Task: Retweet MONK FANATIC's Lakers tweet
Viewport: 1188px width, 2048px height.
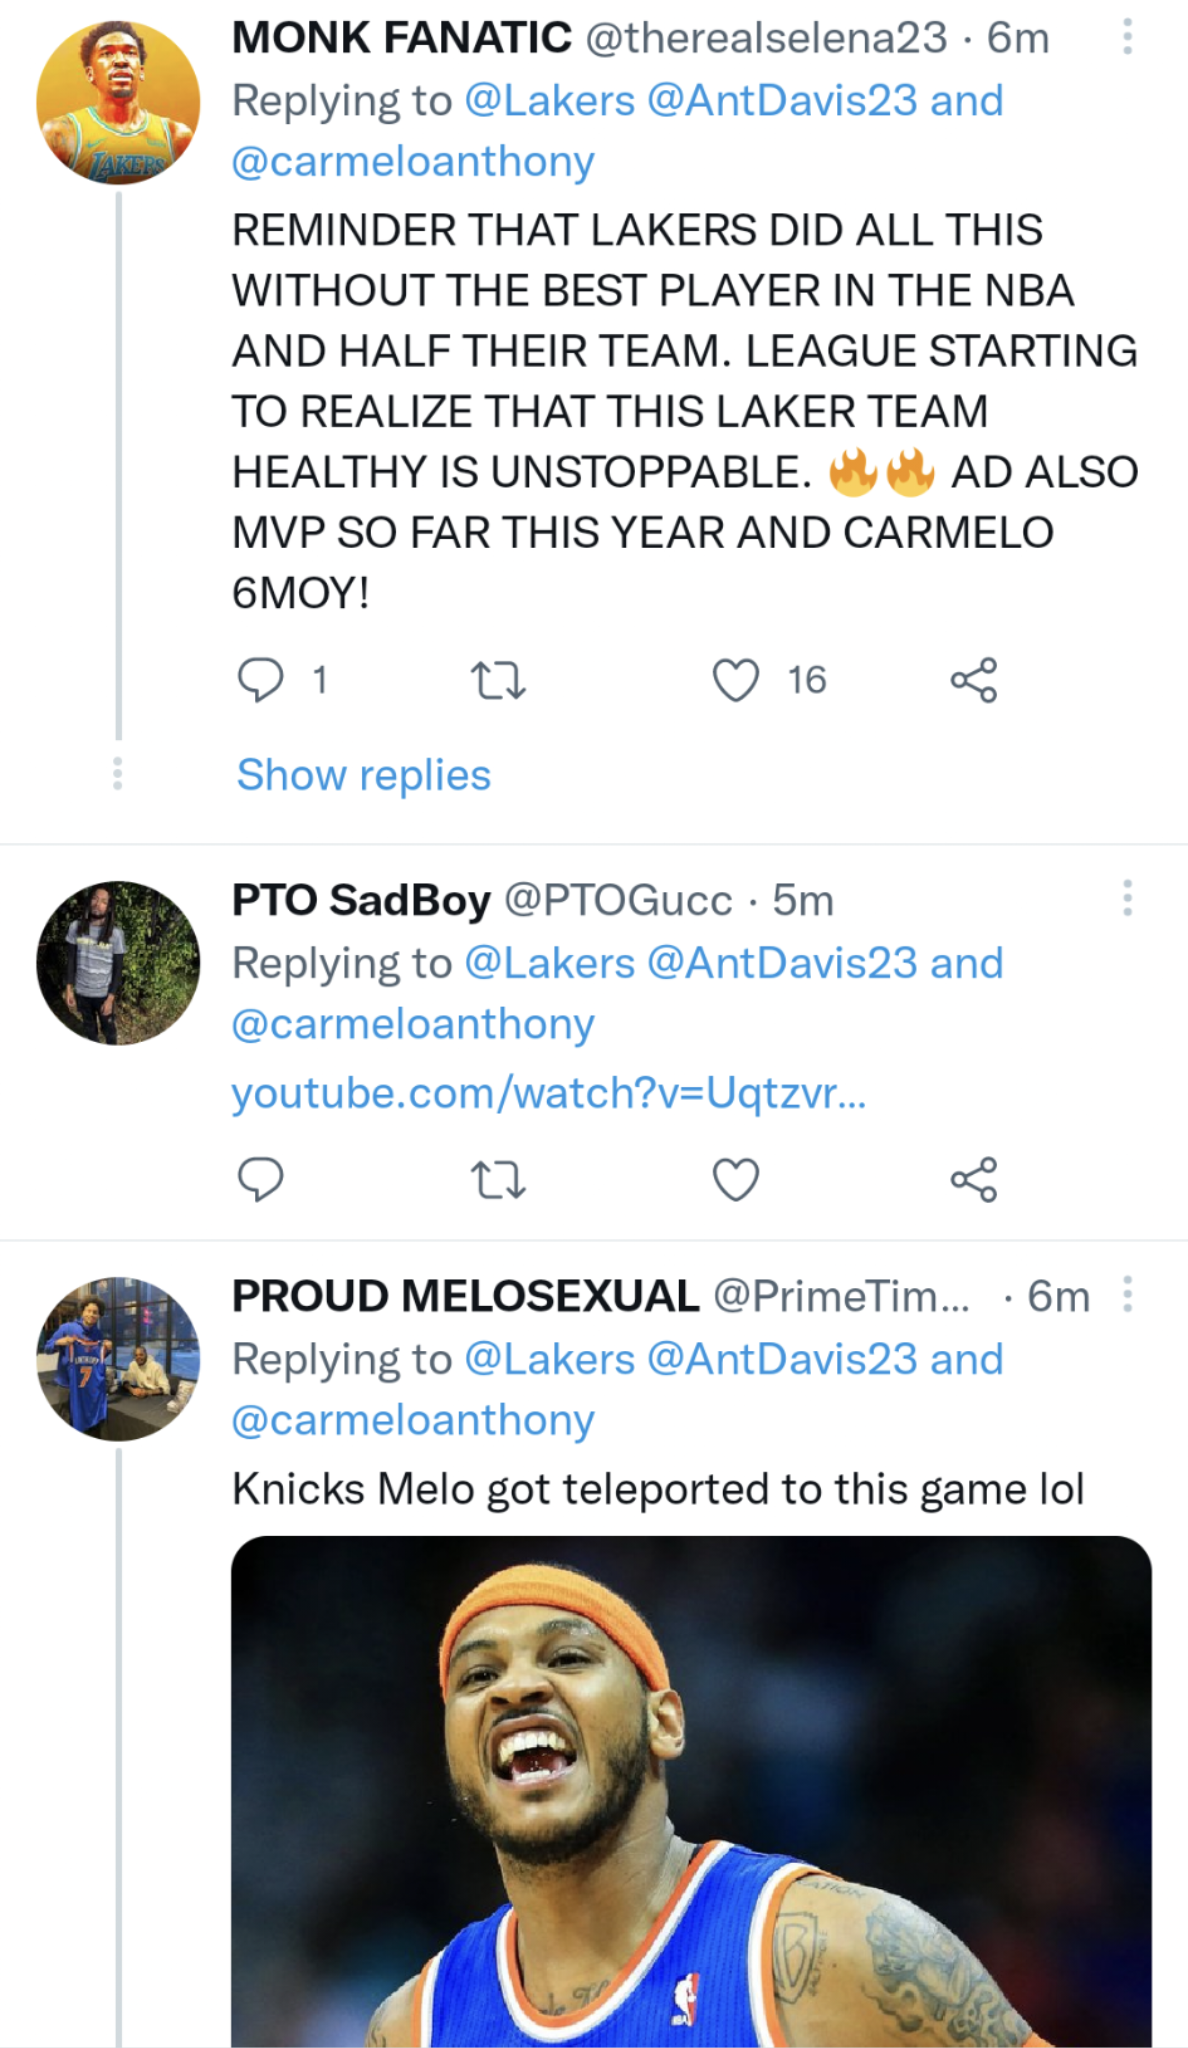Action: tap(498, 680)
